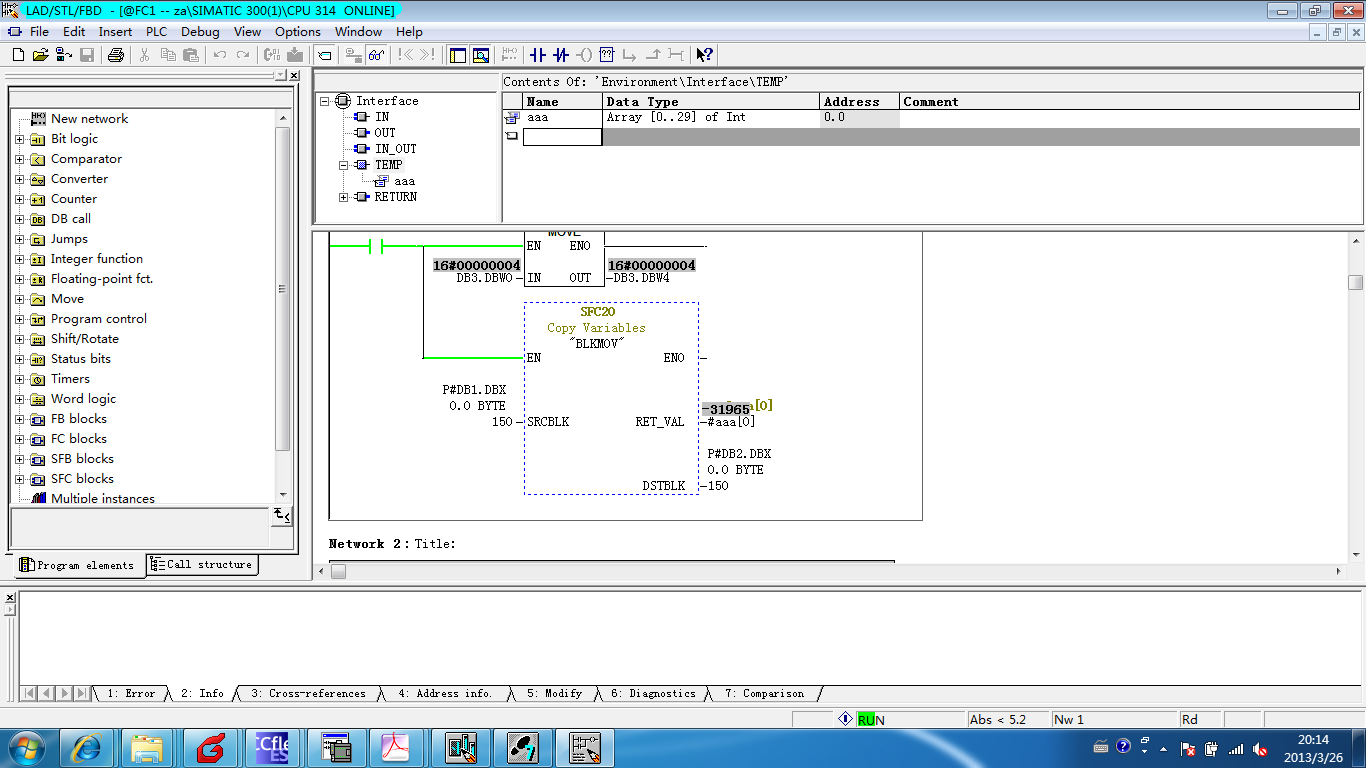Switch to the Call structure tab

coord(201,565)
